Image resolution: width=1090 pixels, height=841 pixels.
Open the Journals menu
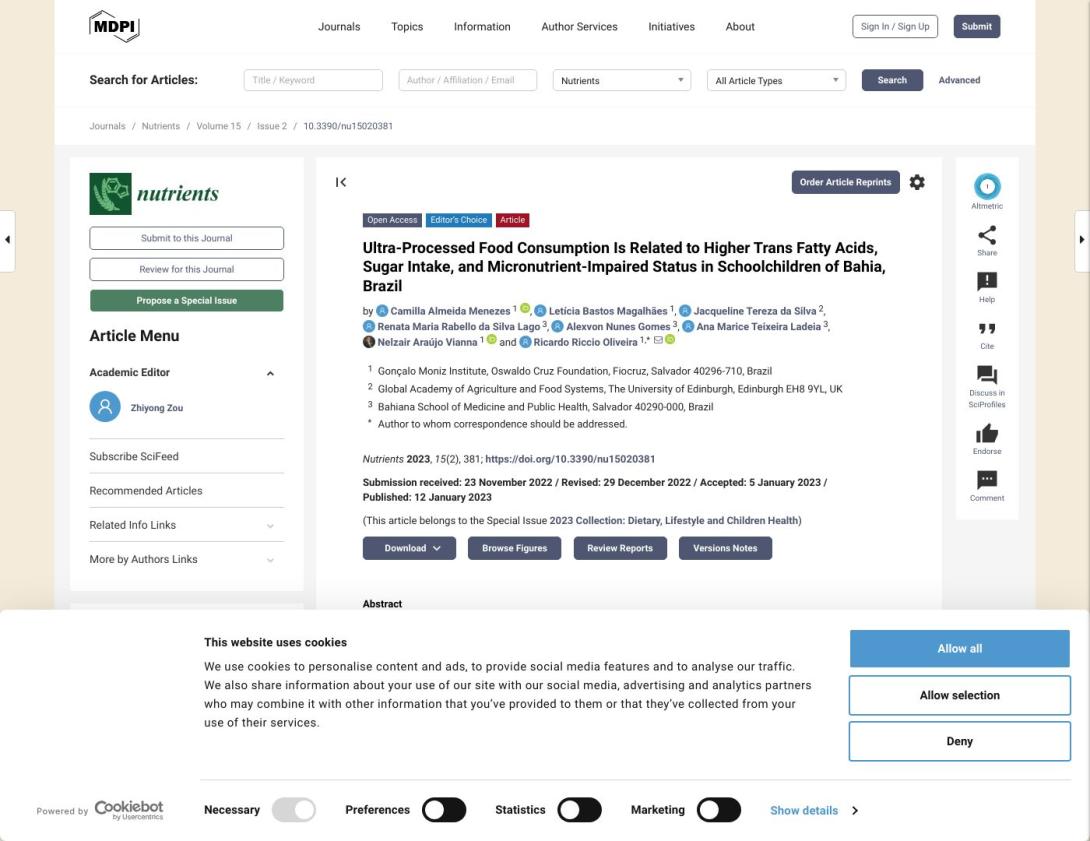pos(339,26)
